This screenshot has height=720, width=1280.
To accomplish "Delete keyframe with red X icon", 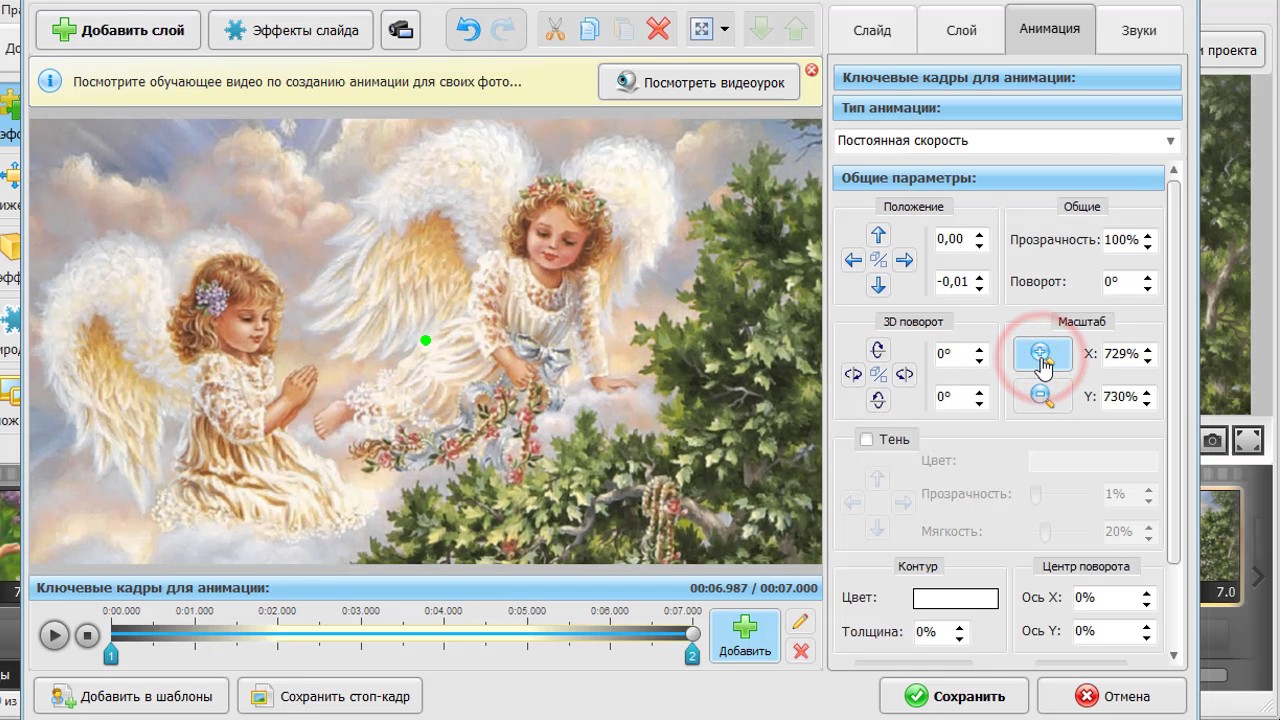I will point(800,651).
